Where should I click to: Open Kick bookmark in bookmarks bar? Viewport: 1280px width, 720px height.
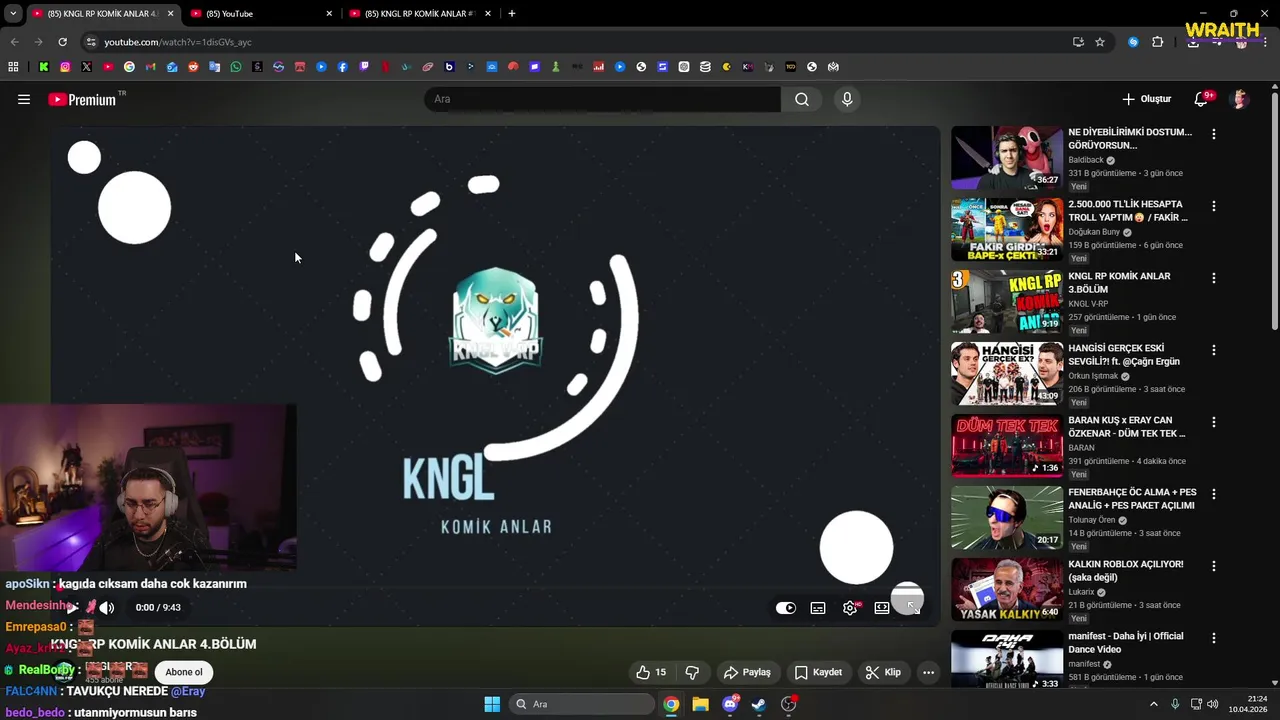(44, 67)
